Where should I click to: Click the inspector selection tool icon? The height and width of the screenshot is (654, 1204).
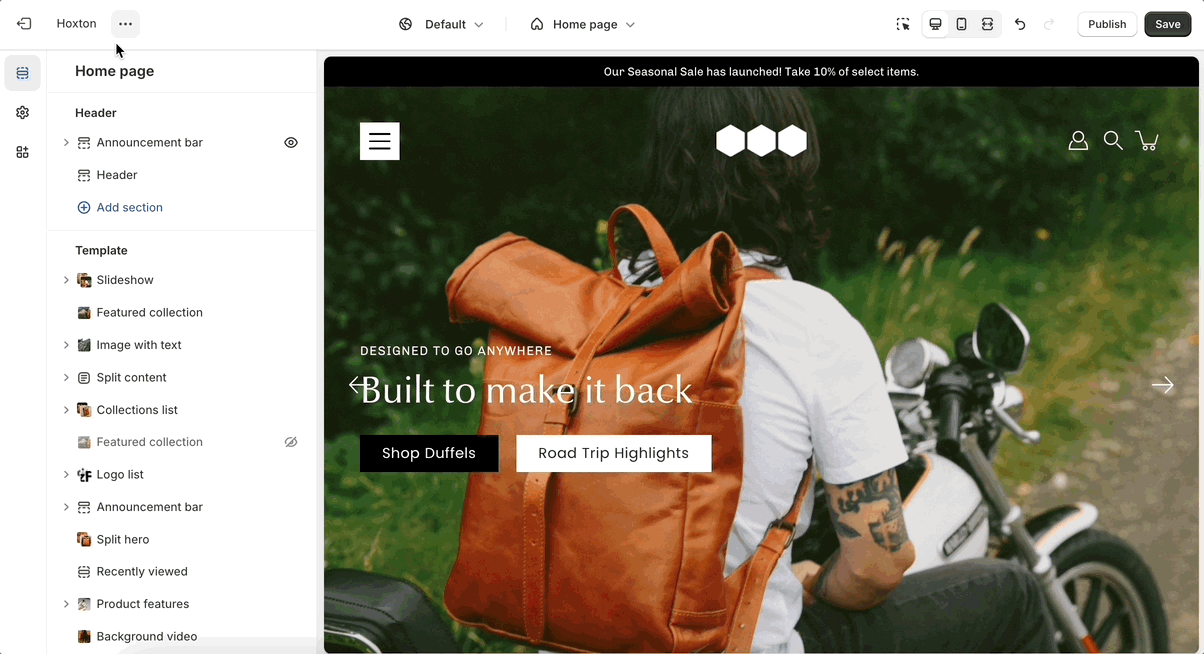tap(903, 24)
